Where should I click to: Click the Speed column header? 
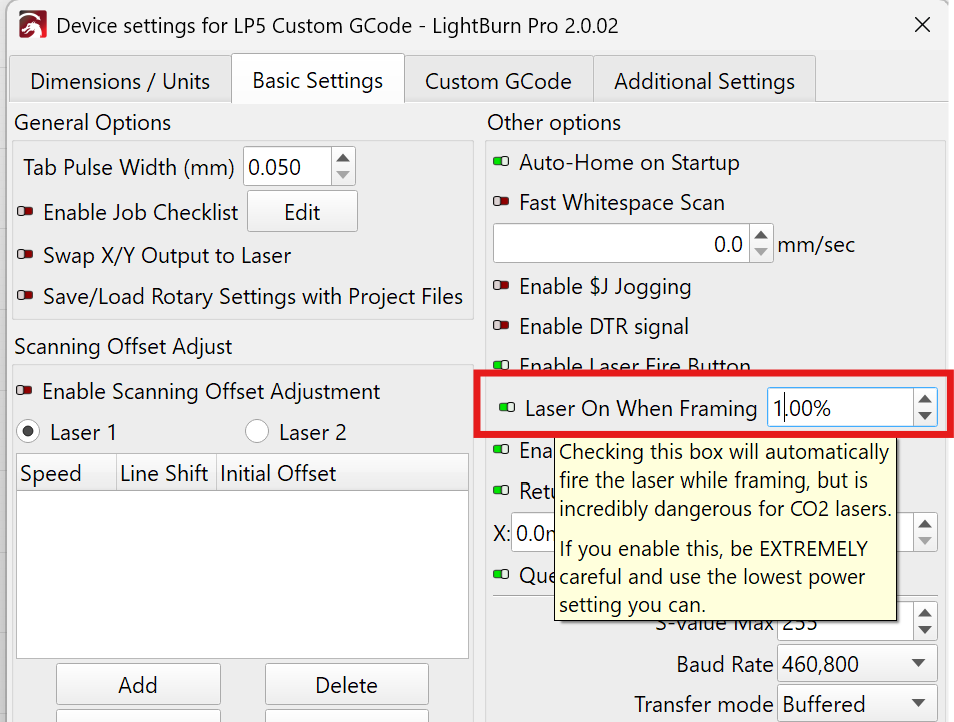coord(66,473)
